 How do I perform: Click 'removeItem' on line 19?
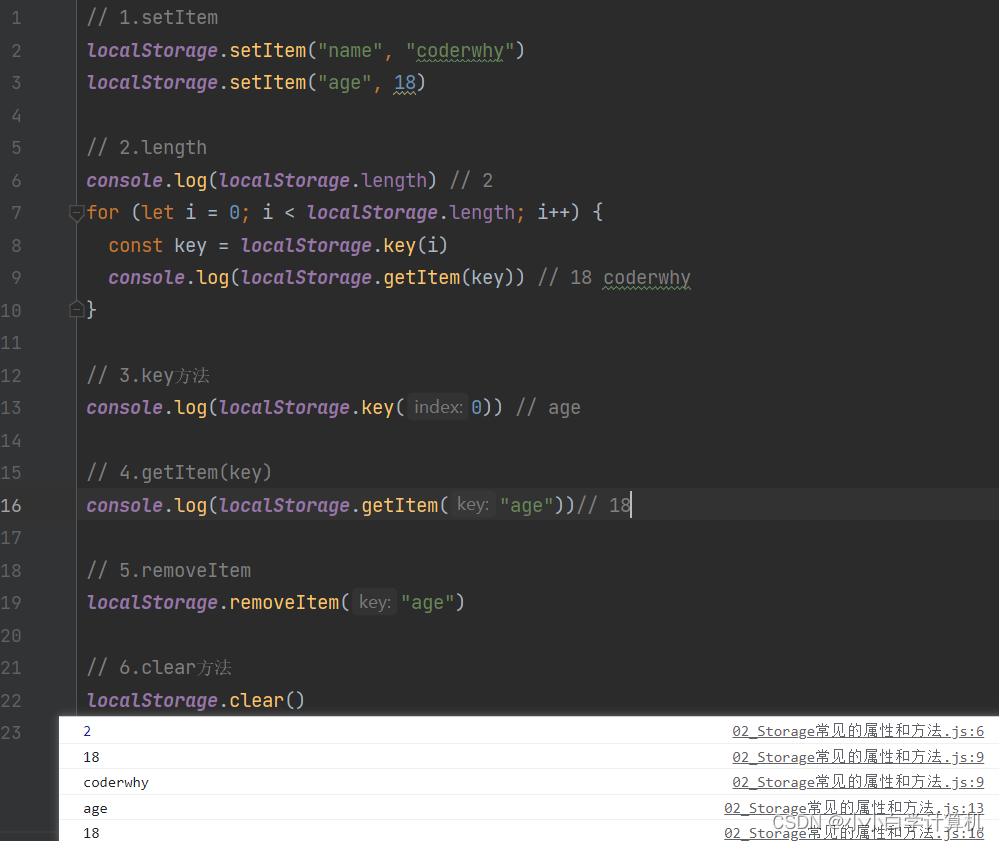coord(284,602)
